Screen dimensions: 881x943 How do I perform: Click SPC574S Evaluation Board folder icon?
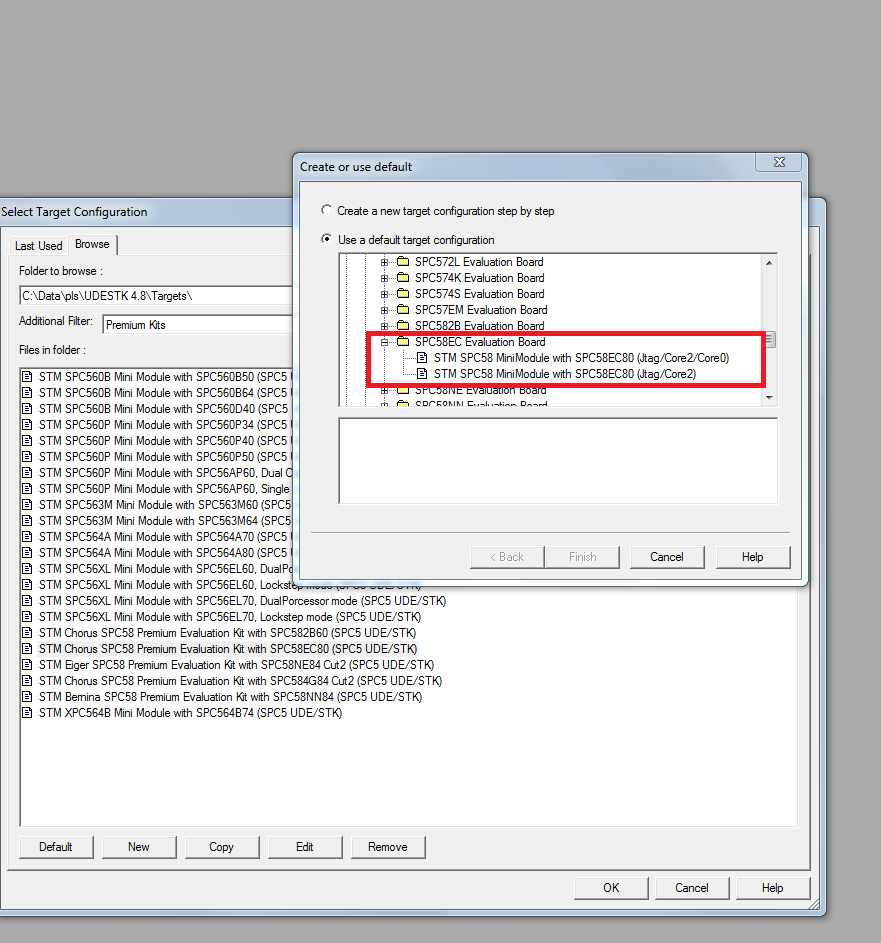(403, 293)
